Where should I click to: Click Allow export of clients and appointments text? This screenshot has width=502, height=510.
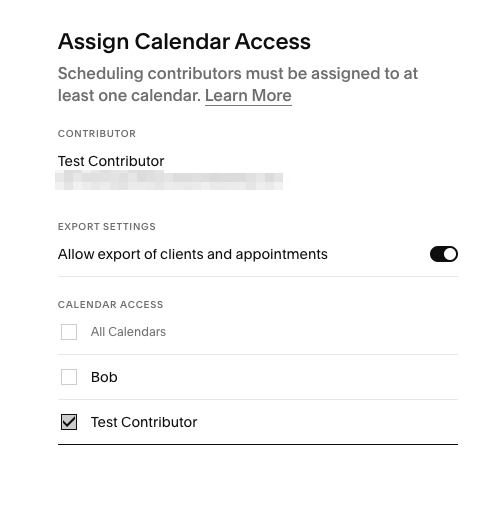click(x=193, y=254)
